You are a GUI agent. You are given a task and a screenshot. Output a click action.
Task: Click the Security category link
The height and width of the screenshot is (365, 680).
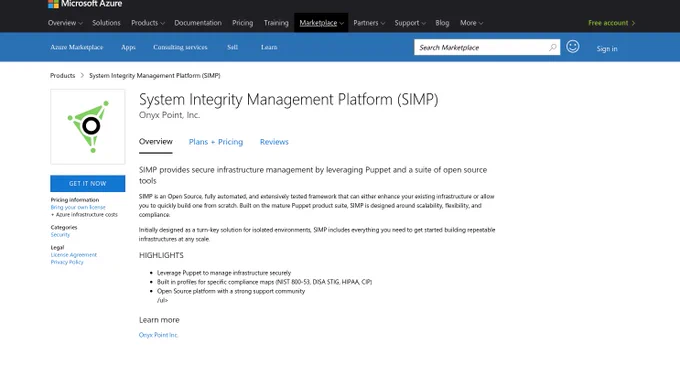point(60,235)
